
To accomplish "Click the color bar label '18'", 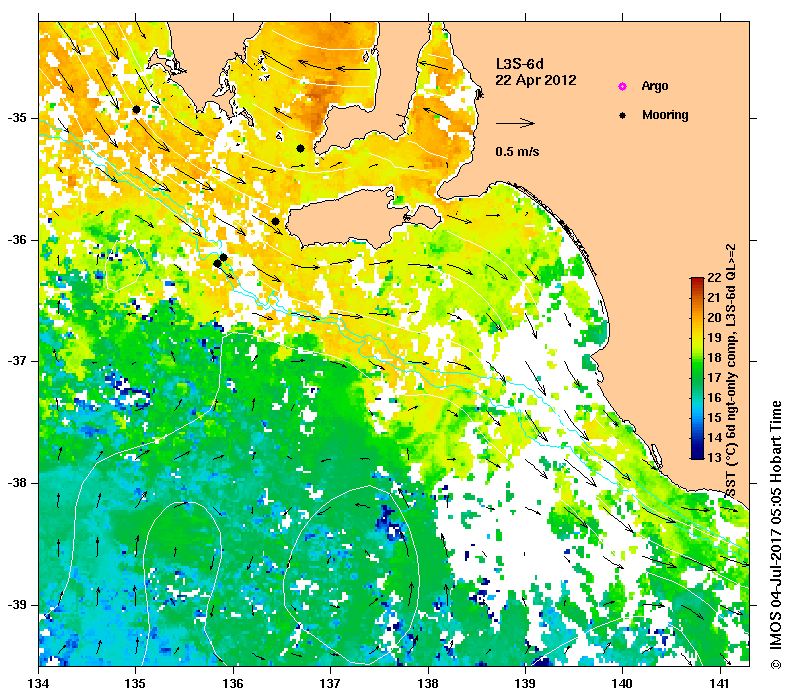I will click(x=714, y=358).
